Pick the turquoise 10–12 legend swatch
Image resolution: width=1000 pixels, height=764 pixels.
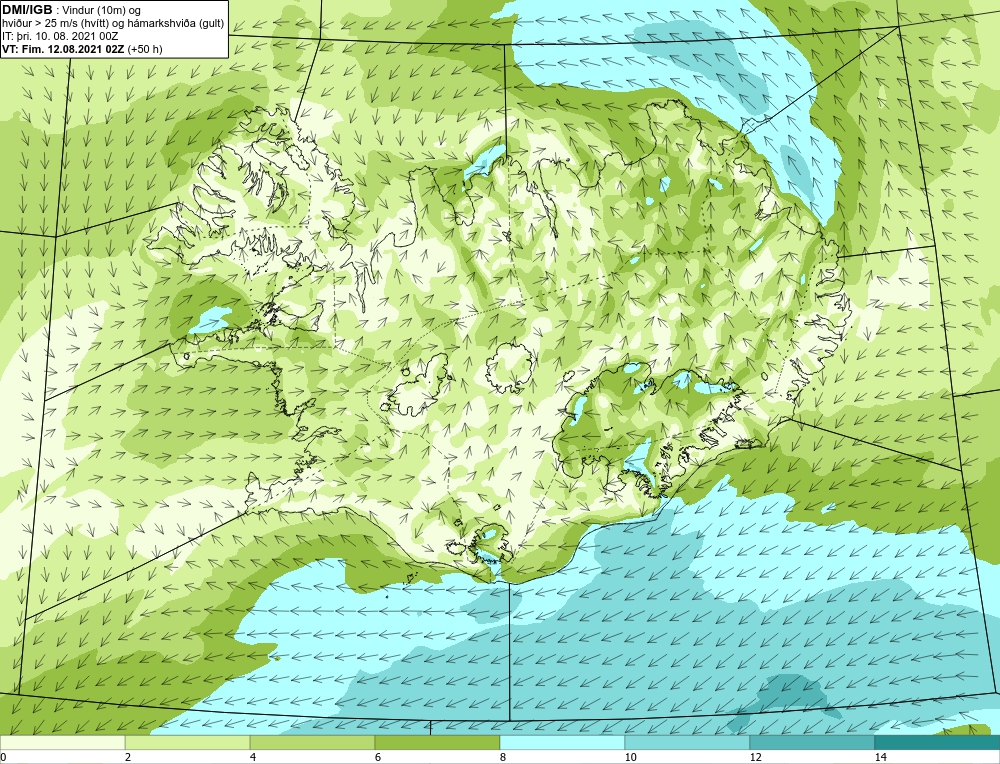coord(688,742)
